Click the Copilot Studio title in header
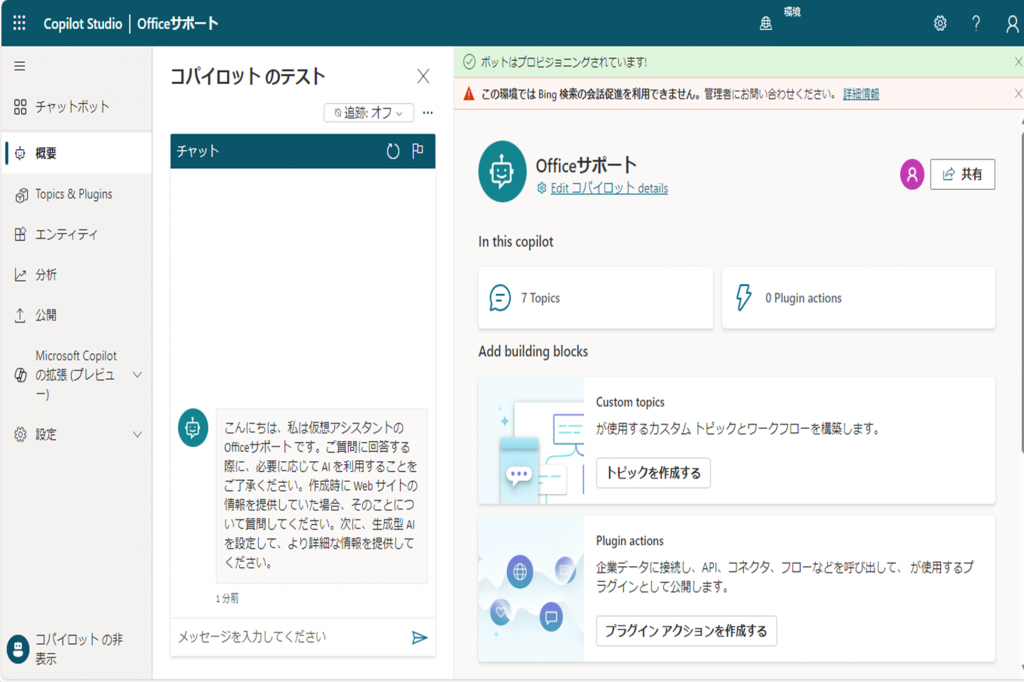The image size is (1024, 682). 83,24
